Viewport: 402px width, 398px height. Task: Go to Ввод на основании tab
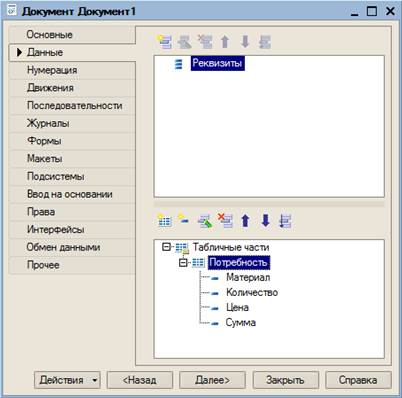click(72, 194)
